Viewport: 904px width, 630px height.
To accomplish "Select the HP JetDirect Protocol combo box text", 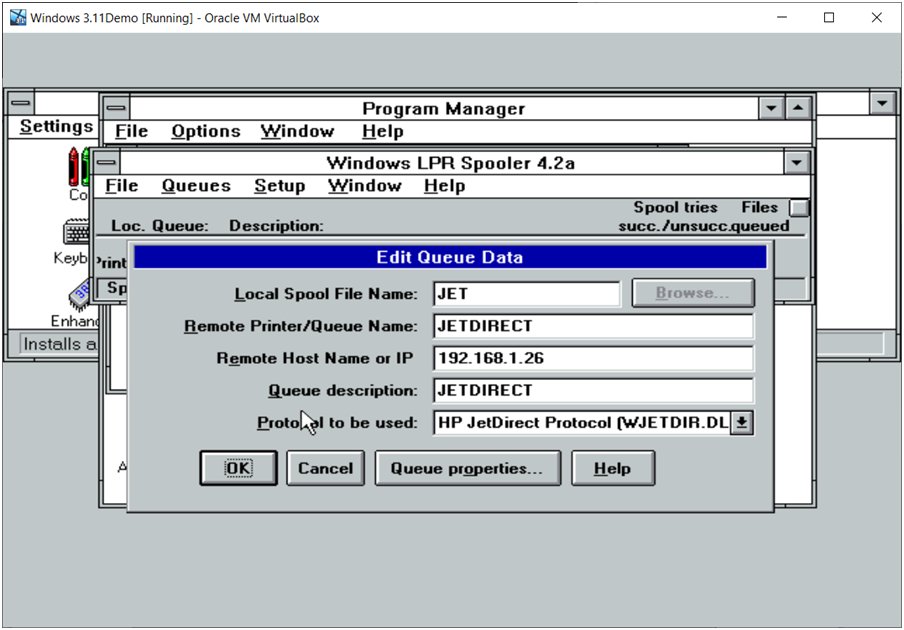I will [x=582, y=422].
